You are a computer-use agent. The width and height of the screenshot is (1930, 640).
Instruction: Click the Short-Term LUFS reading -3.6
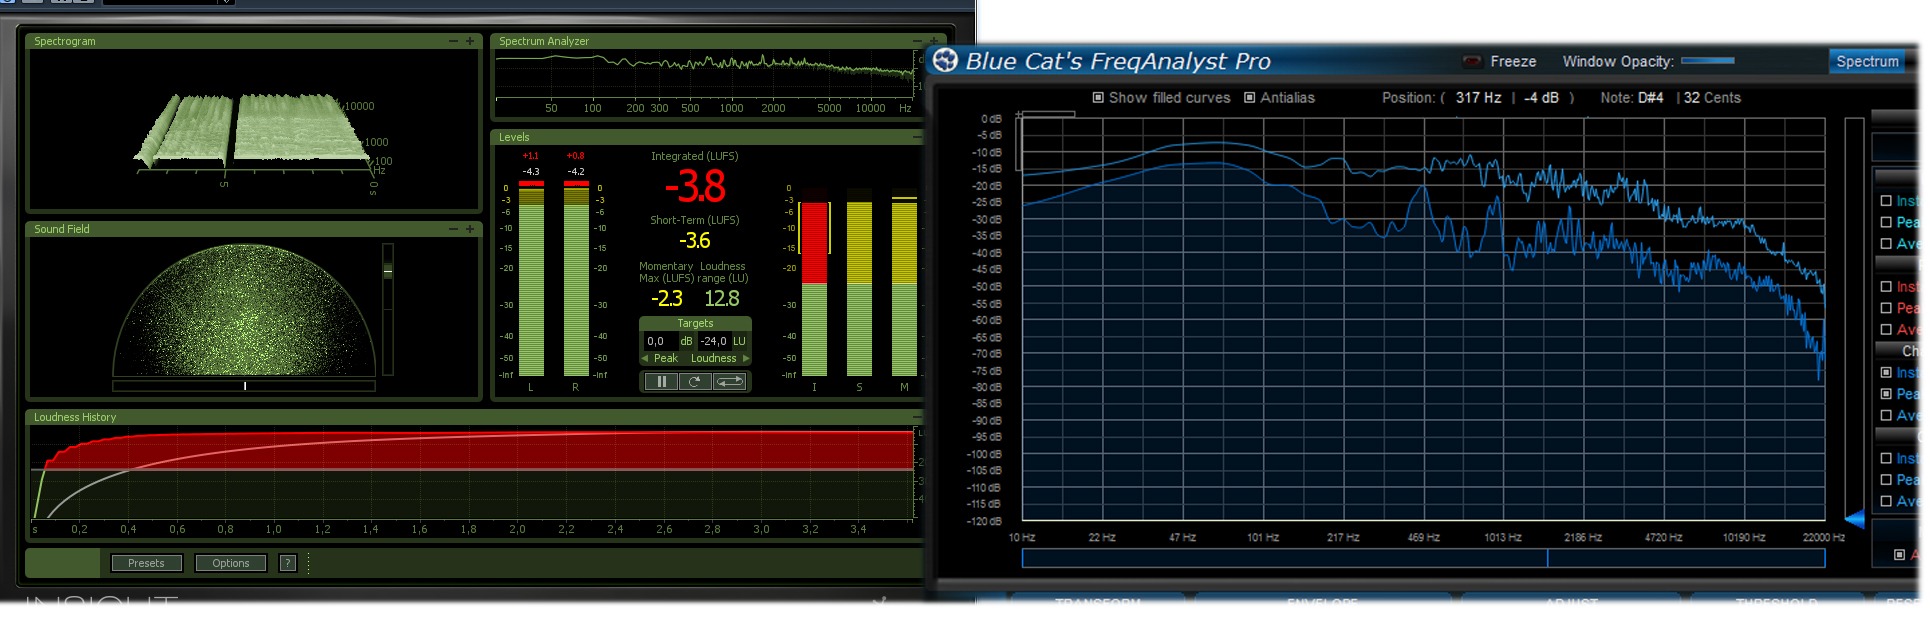coord(695,241)
